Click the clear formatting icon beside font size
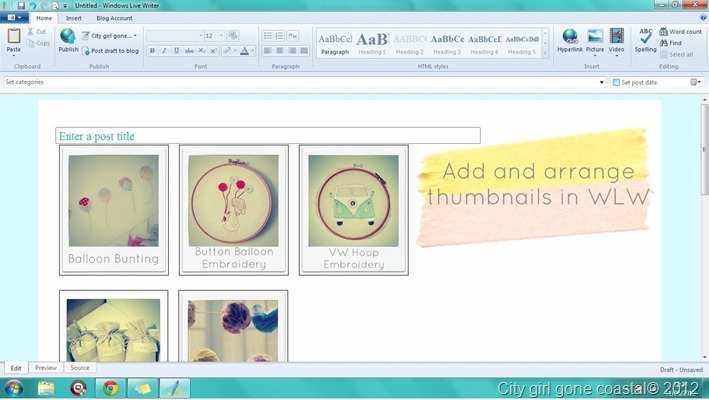 (233, 36)
